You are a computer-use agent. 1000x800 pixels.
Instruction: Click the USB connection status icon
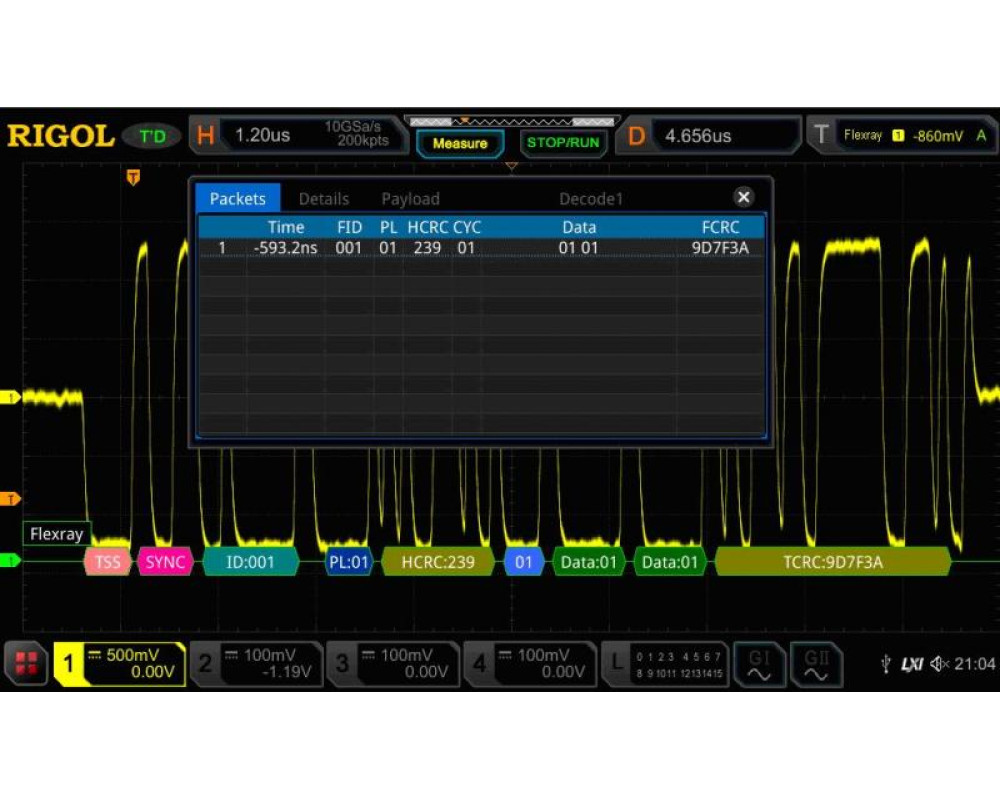885,664
